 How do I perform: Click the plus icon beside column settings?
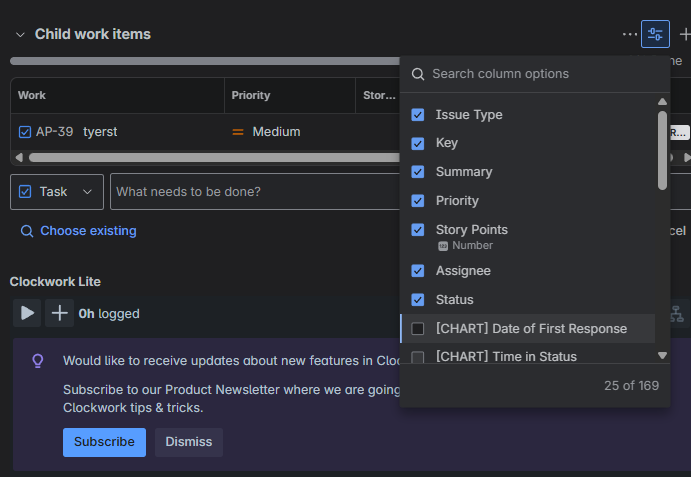tap(685, 34)
